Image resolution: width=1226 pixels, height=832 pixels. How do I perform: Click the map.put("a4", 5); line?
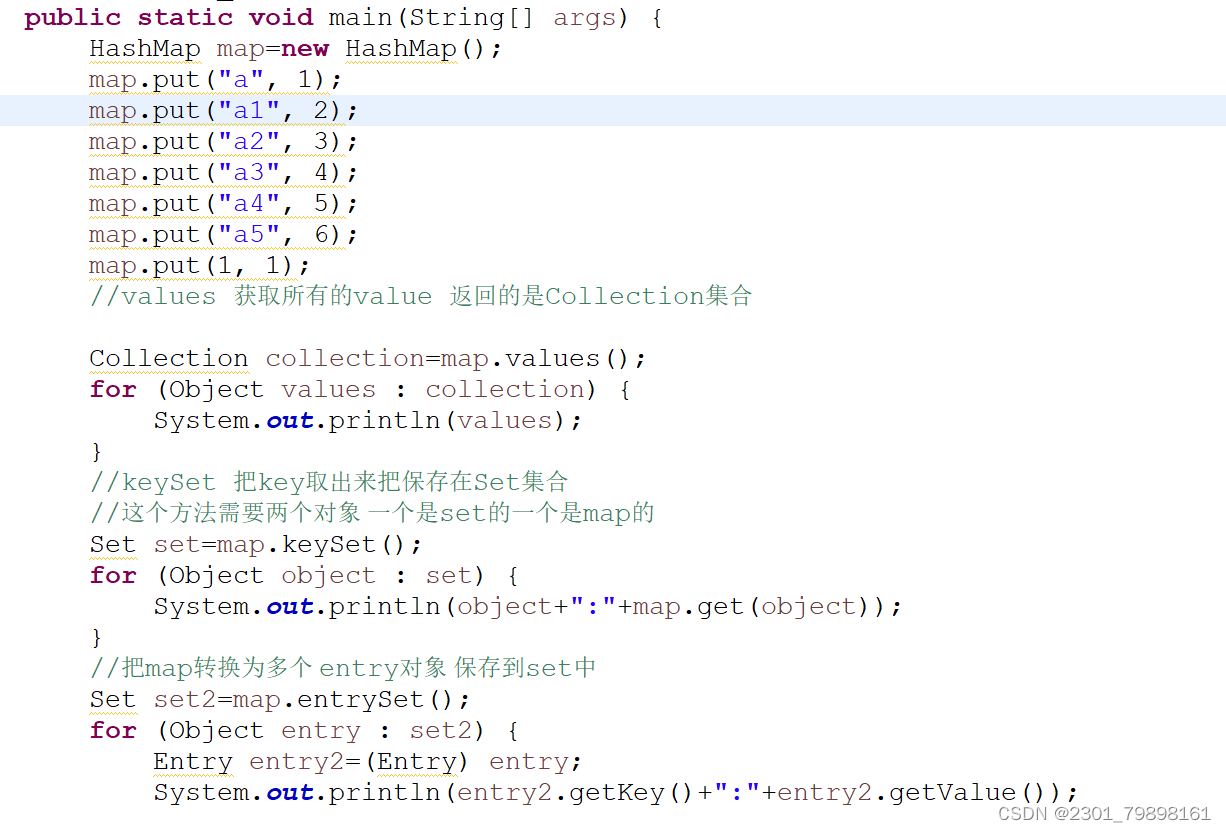[x=224, y=204]
